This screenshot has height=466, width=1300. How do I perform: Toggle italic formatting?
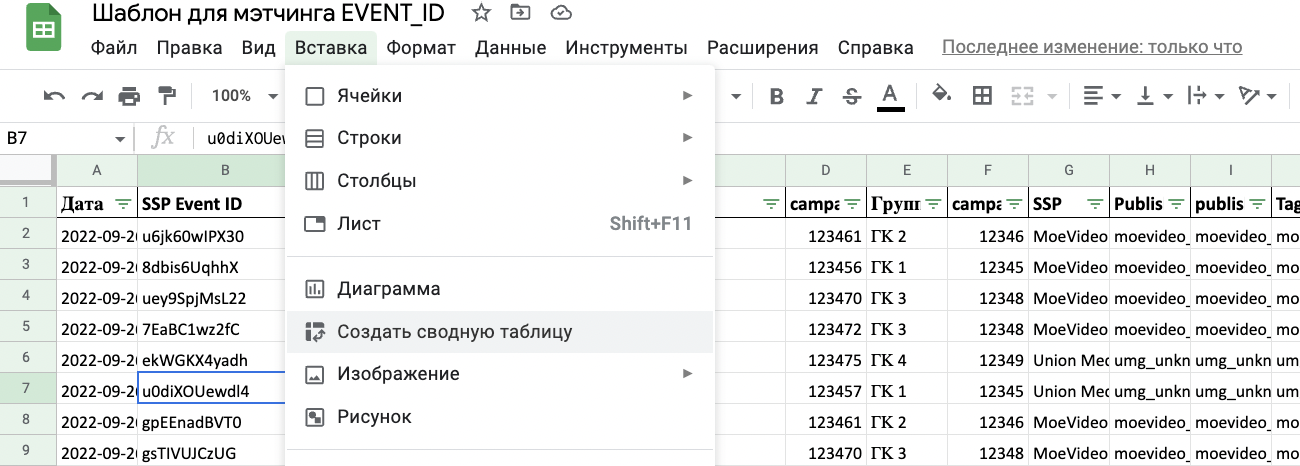click(x=814, y=96)
